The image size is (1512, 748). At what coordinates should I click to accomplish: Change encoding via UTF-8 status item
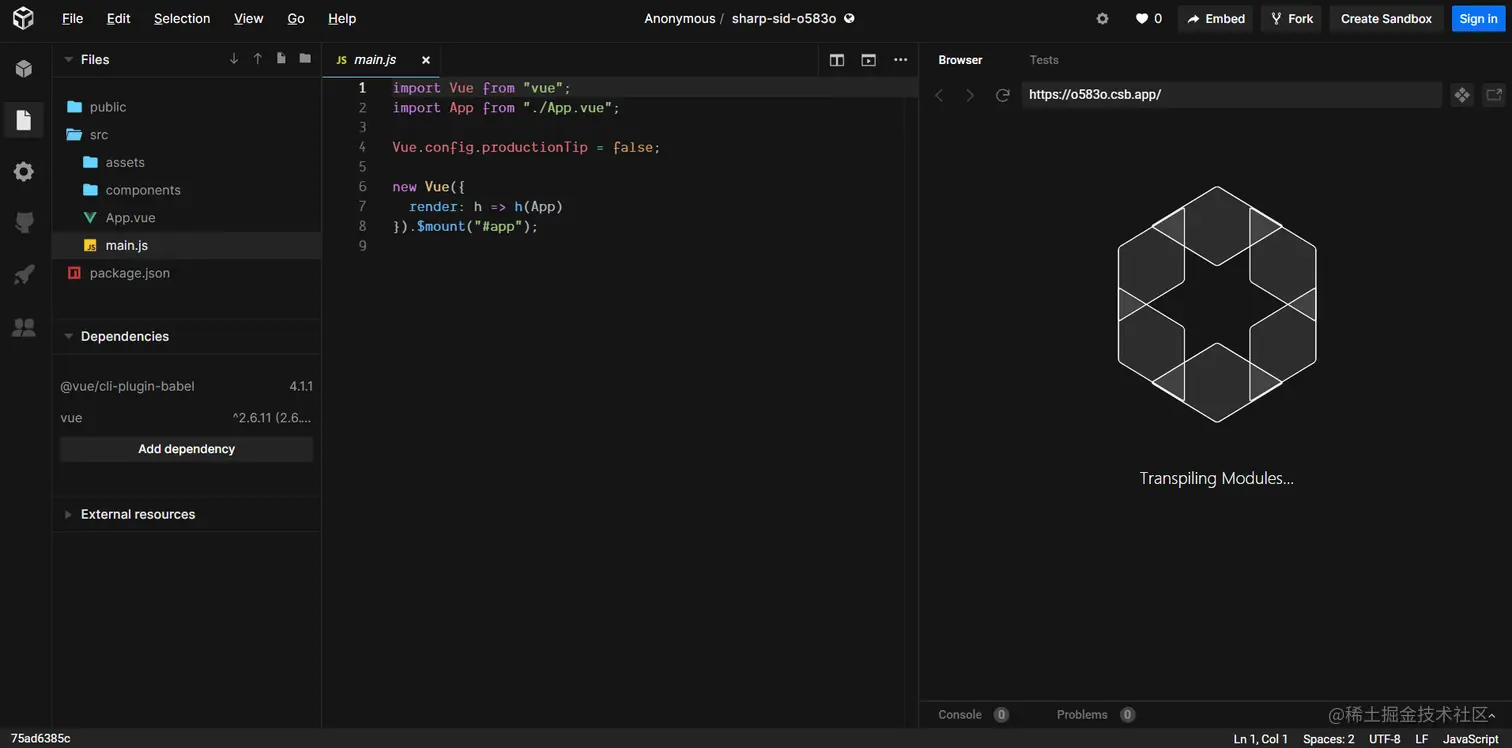(x=1384, y=739)
